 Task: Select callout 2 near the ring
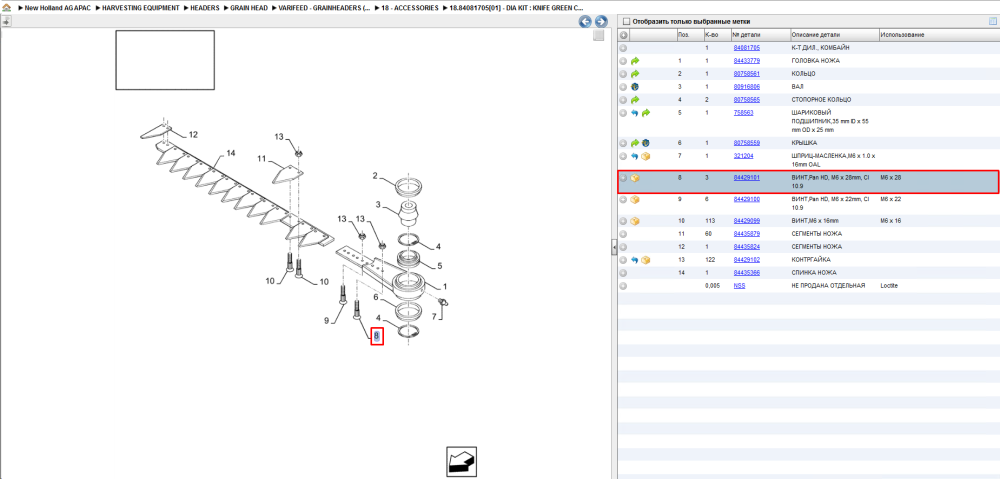pyautogui.click(x=375, y=175)
